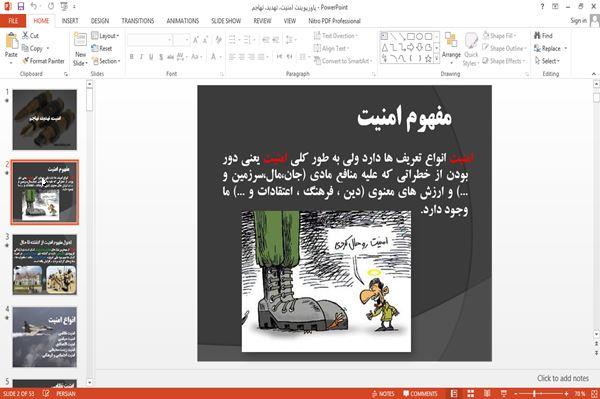This screenshot has height=399, width=600.
Task: Open the font size combo box
Action: [x=181, y=40]
